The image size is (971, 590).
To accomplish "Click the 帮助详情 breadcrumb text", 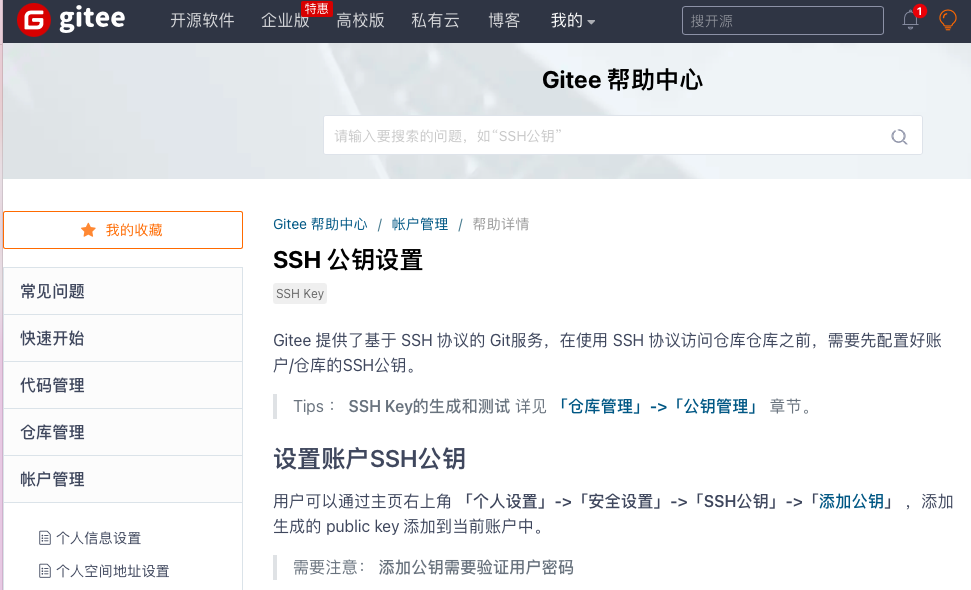I will [x=500, y=224].
